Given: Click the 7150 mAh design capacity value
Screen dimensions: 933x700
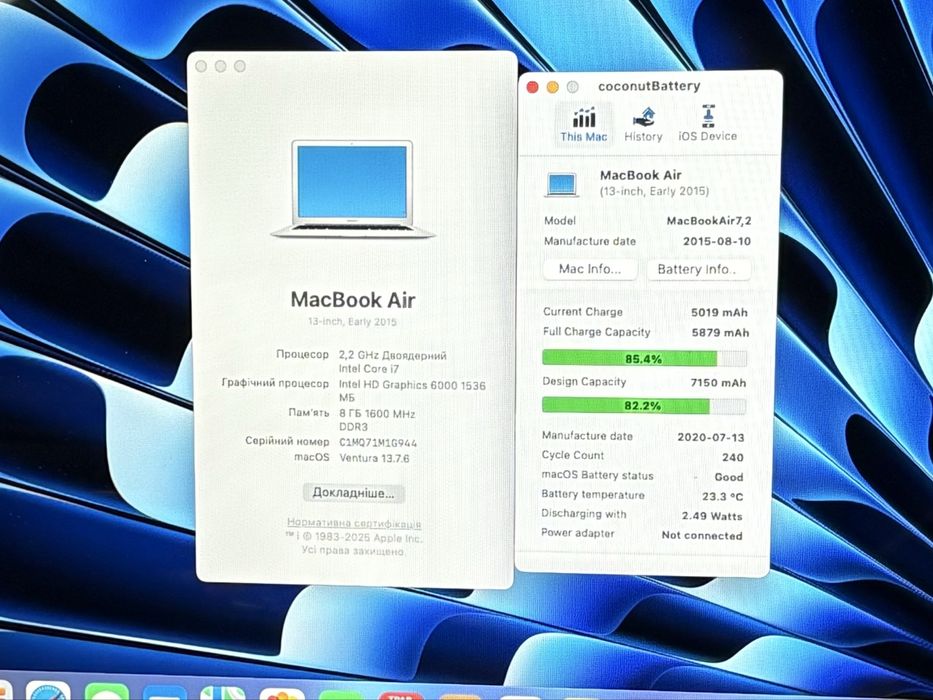Looking at the screenshot, I should click(x=718, y=383).
